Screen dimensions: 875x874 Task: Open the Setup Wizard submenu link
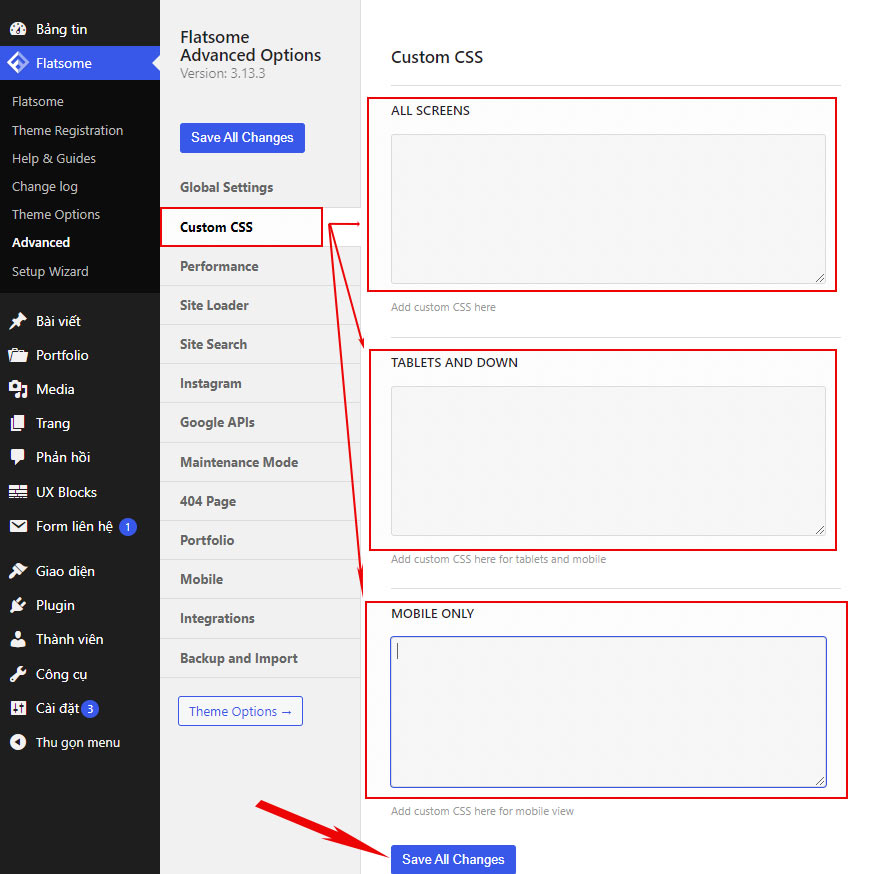[x=50, y=271]
